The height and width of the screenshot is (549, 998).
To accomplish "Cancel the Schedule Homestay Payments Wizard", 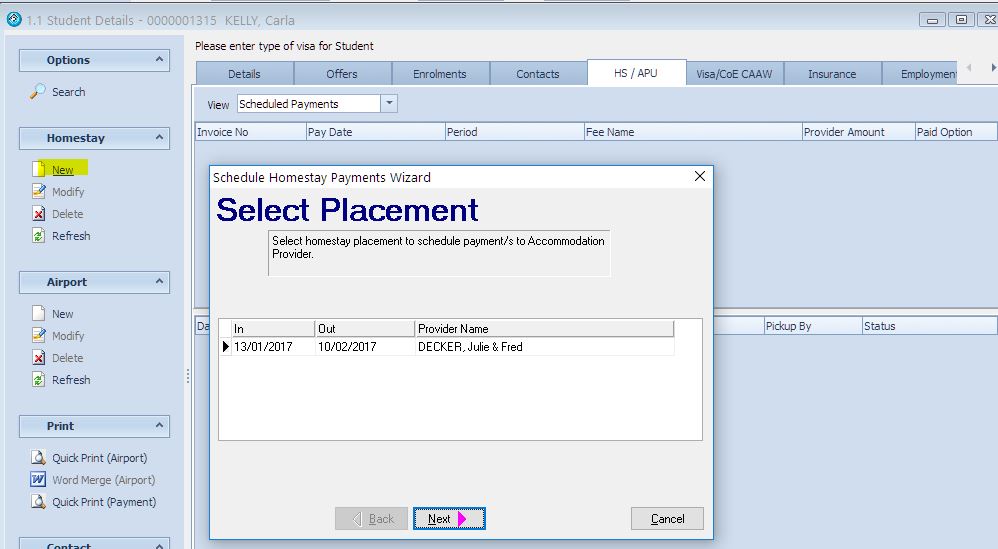I will click(667, 519).
